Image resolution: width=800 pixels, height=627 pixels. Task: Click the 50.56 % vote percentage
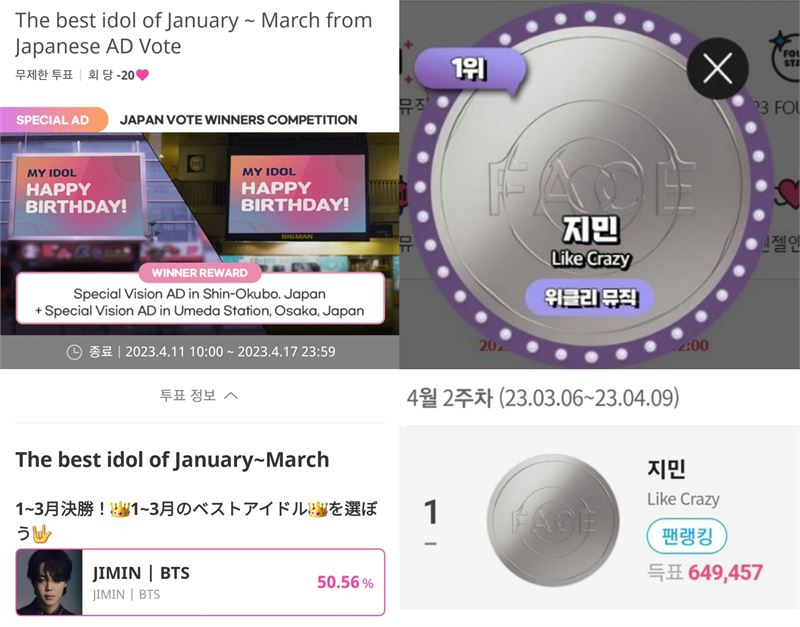point(345,582)
